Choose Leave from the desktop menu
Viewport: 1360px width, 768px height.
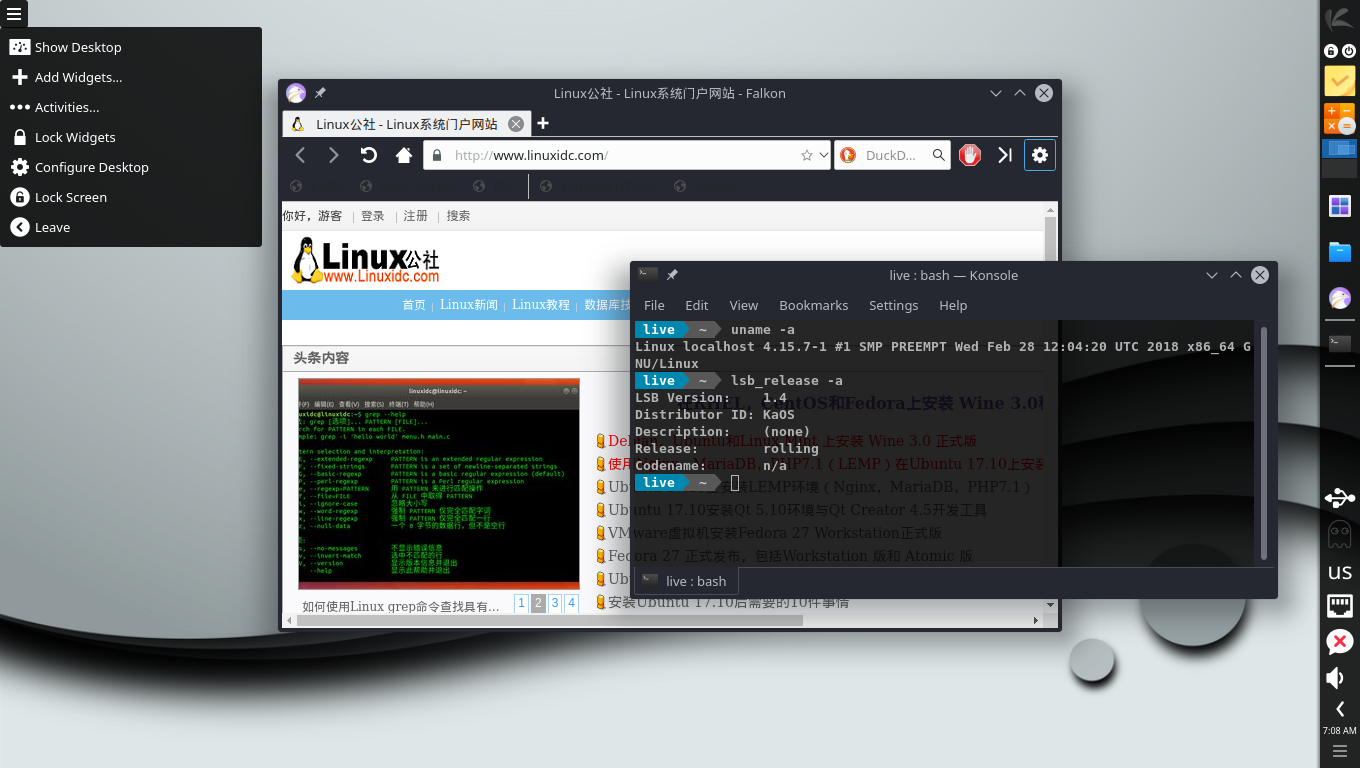[131, 227]
